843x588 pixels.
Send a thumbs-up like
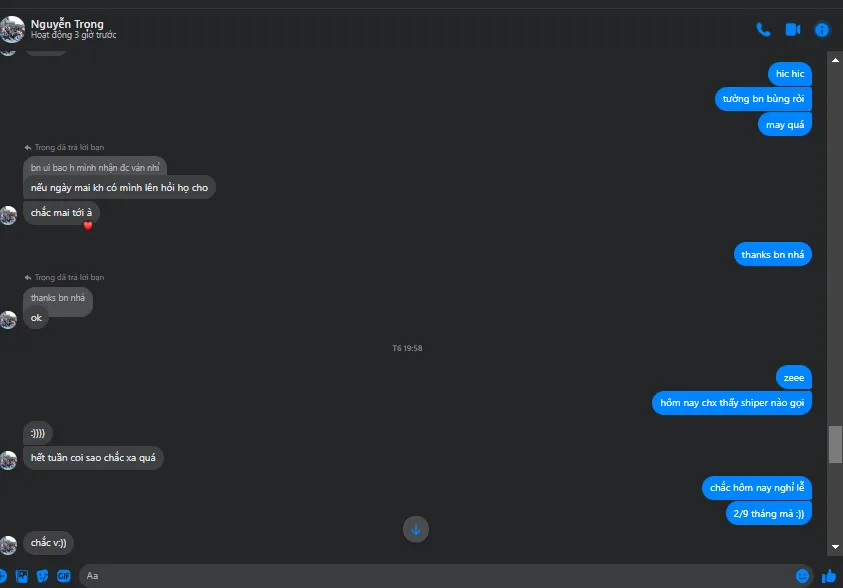click(x=829, y=576)
